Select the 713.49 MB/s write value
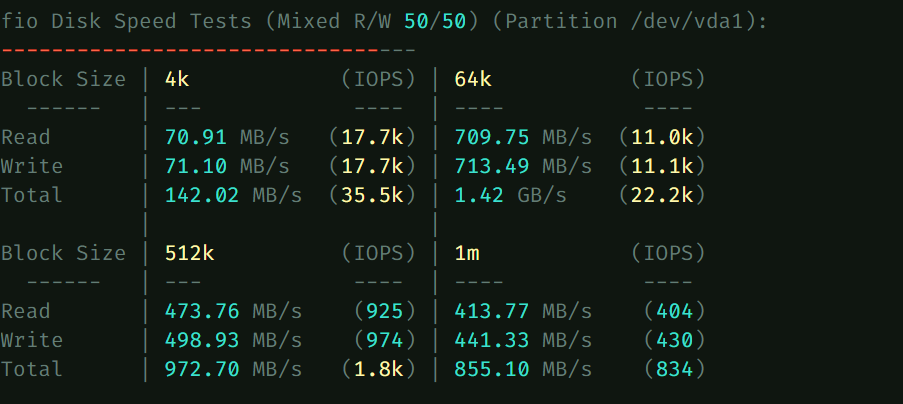Viewport: 903px width, 404px height. pos(523,166)
